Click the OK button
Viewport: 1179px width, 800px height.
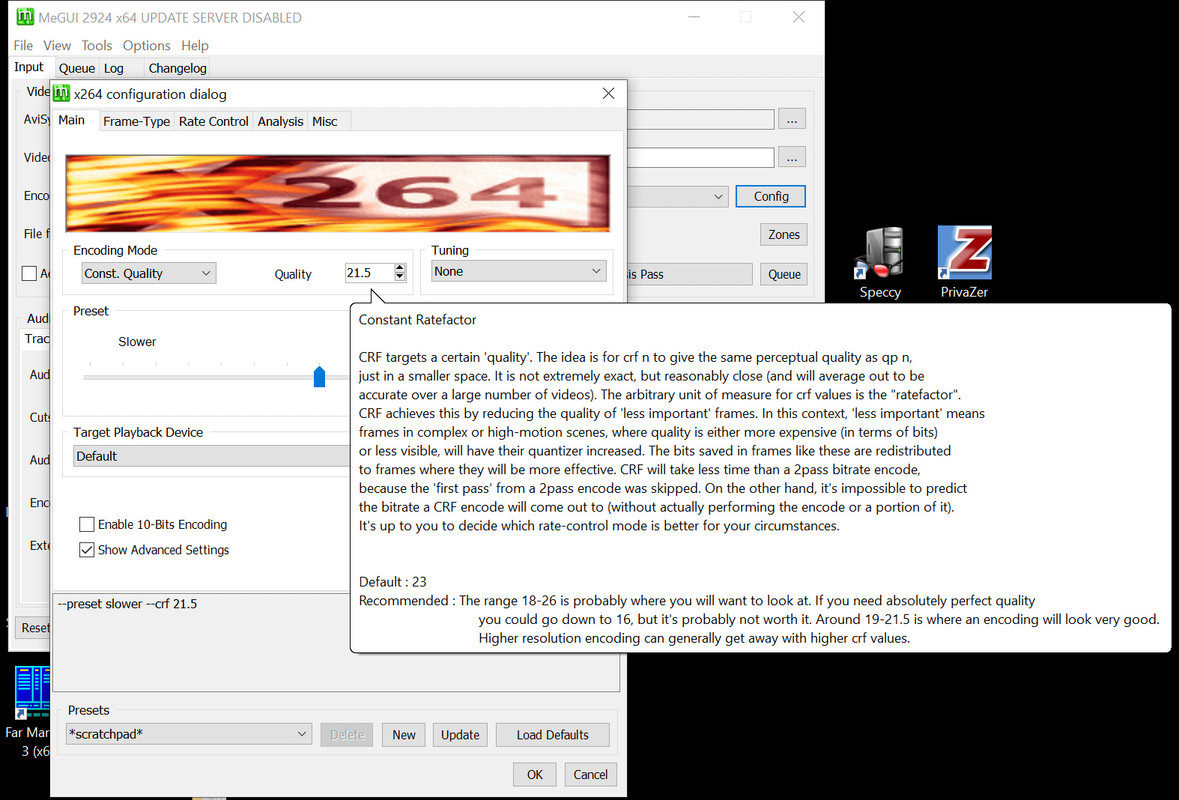pos(535,774)
